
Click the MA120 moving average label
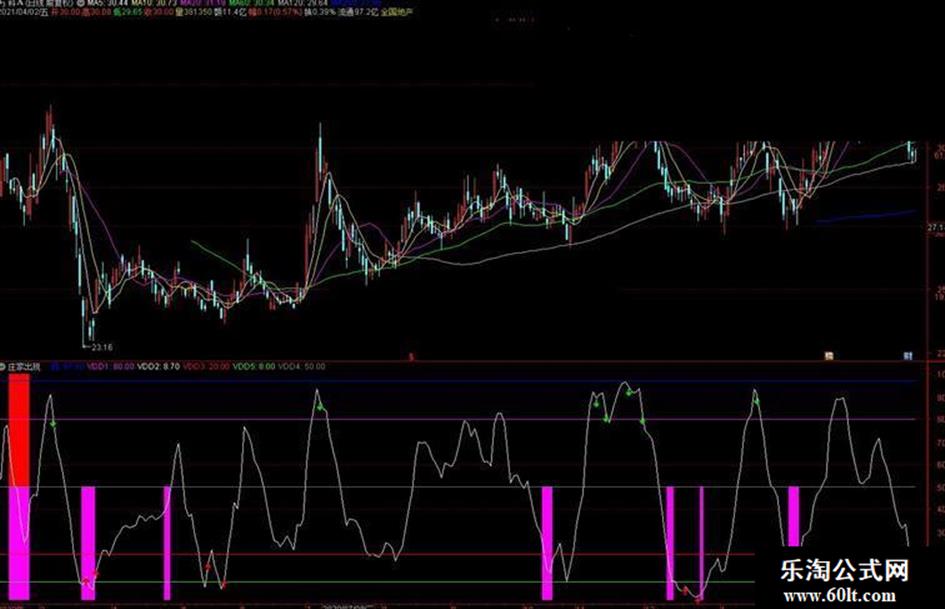pyautogui.click(x=303, y=3)
